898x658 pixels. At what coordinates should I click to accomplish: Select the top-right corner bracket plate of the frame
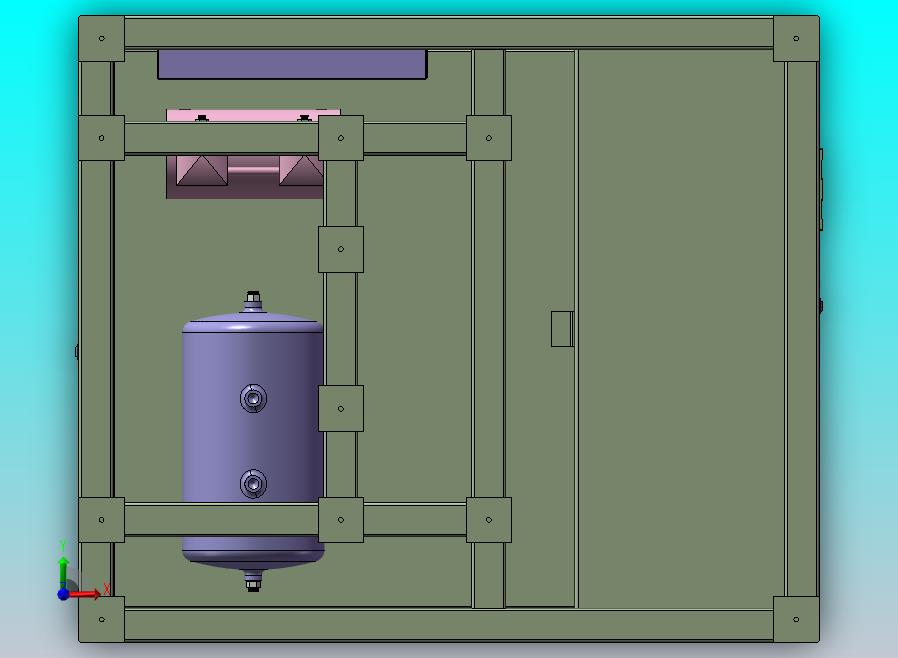pos(796,38)
